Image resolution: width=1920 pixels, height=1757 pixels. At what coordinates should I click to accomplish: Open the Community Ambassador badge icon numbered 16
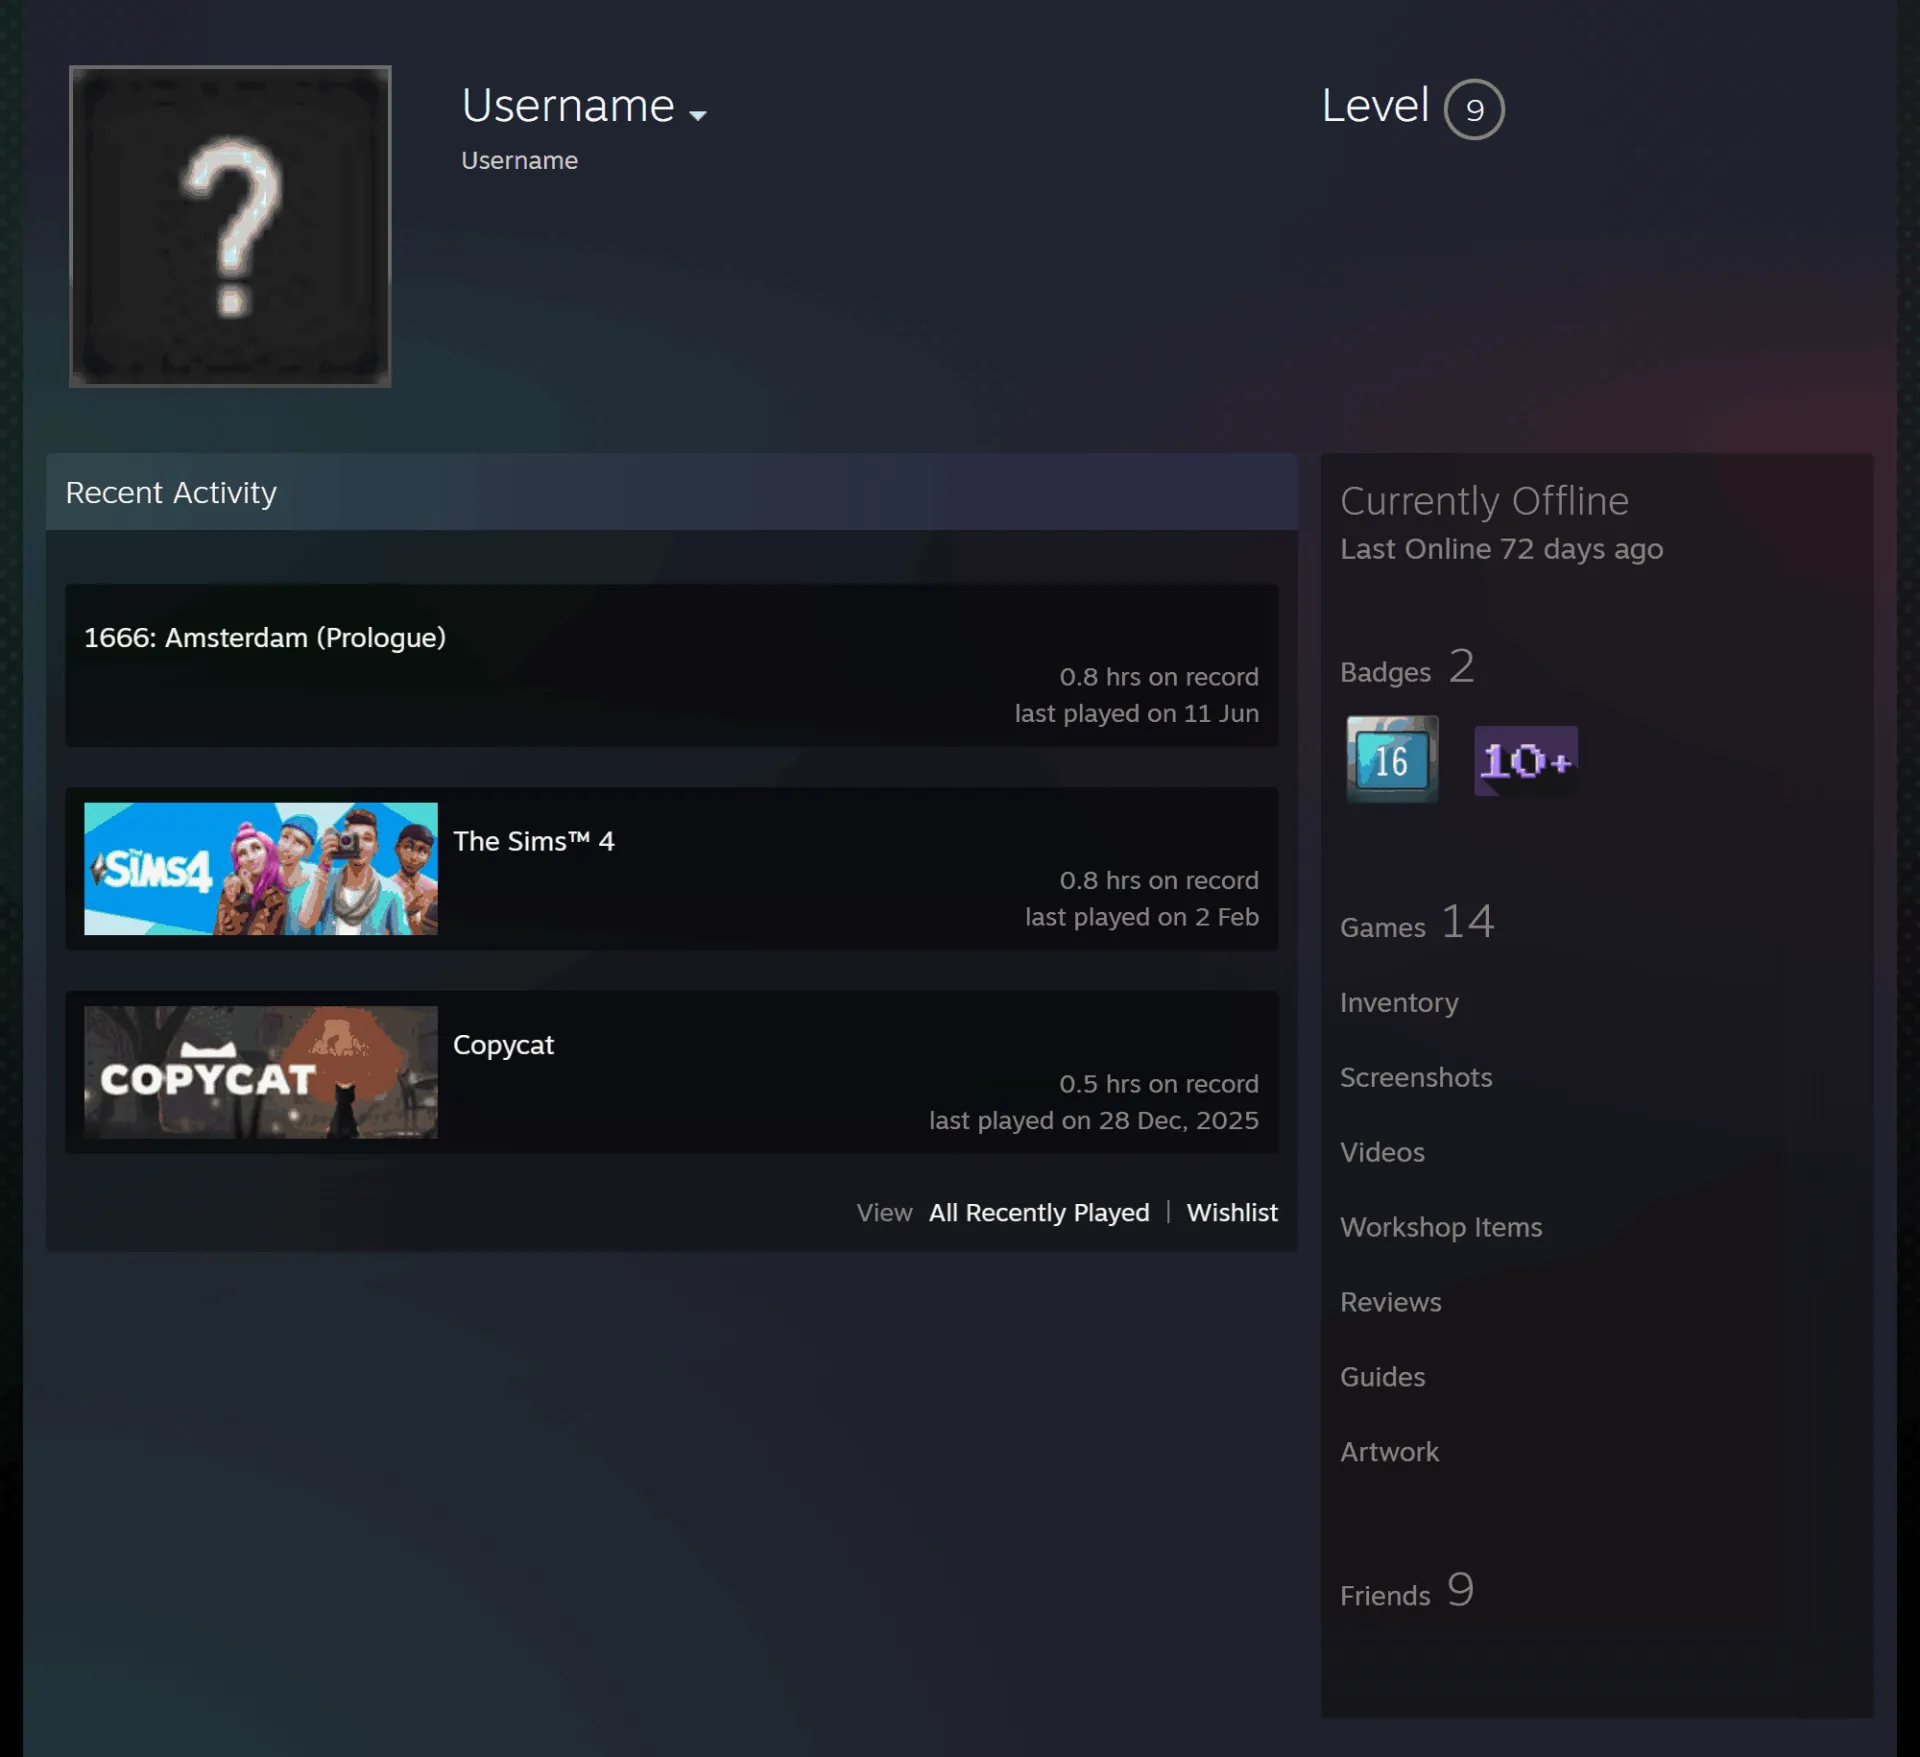point(1392,759)
